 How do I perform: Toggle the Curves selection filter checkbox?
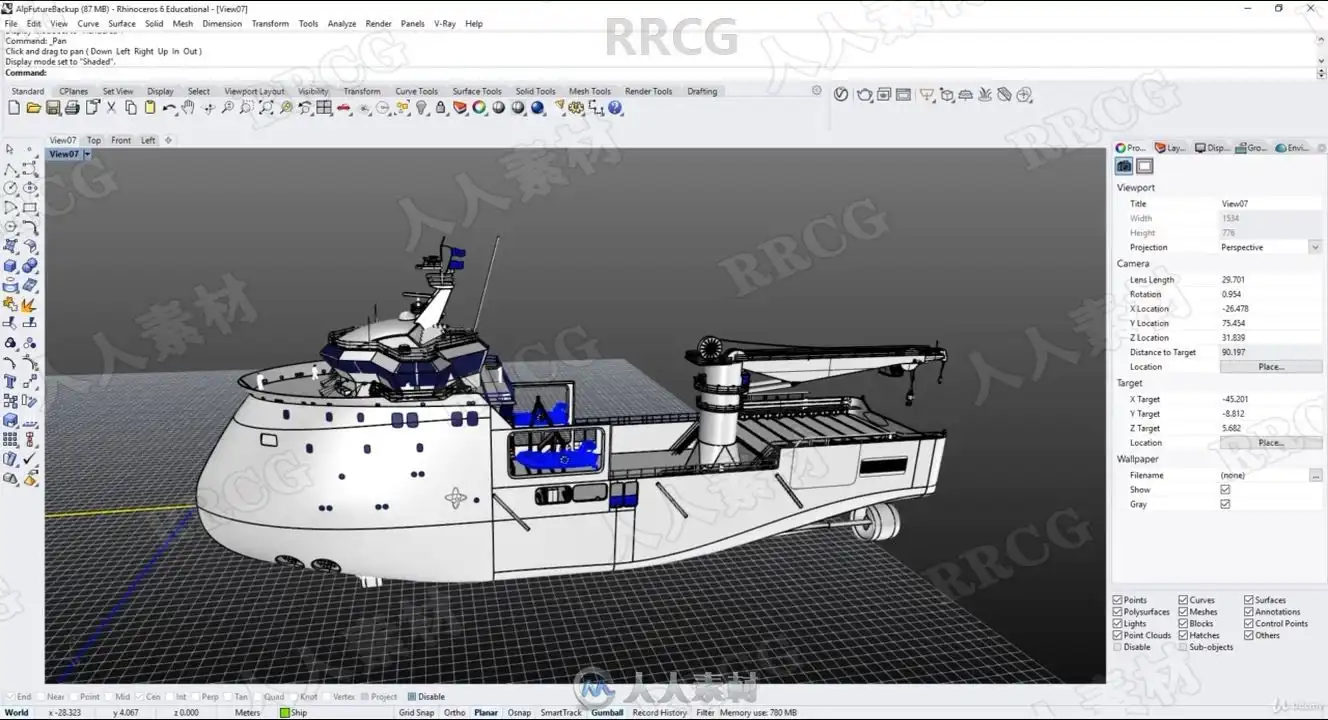click(1184, 600)
